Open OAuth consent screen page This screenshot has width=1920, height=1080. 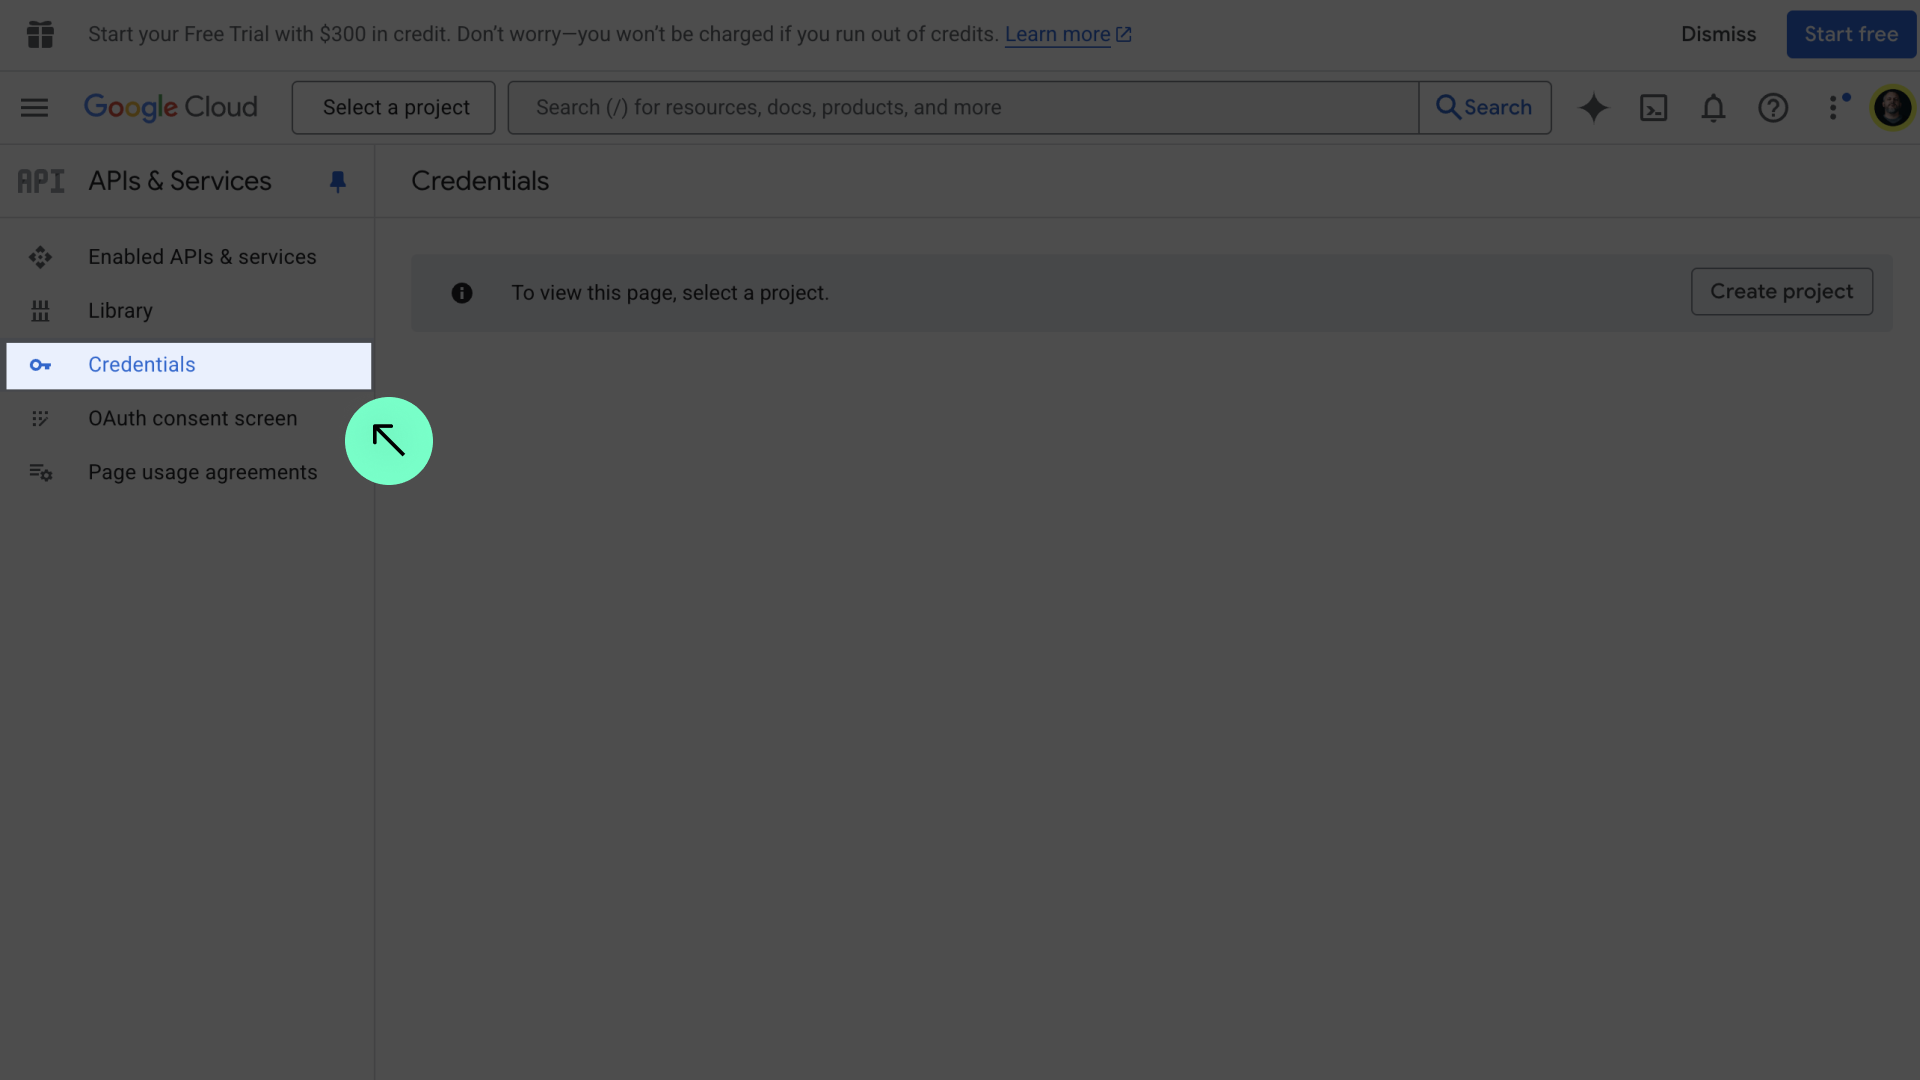[188, 419]
